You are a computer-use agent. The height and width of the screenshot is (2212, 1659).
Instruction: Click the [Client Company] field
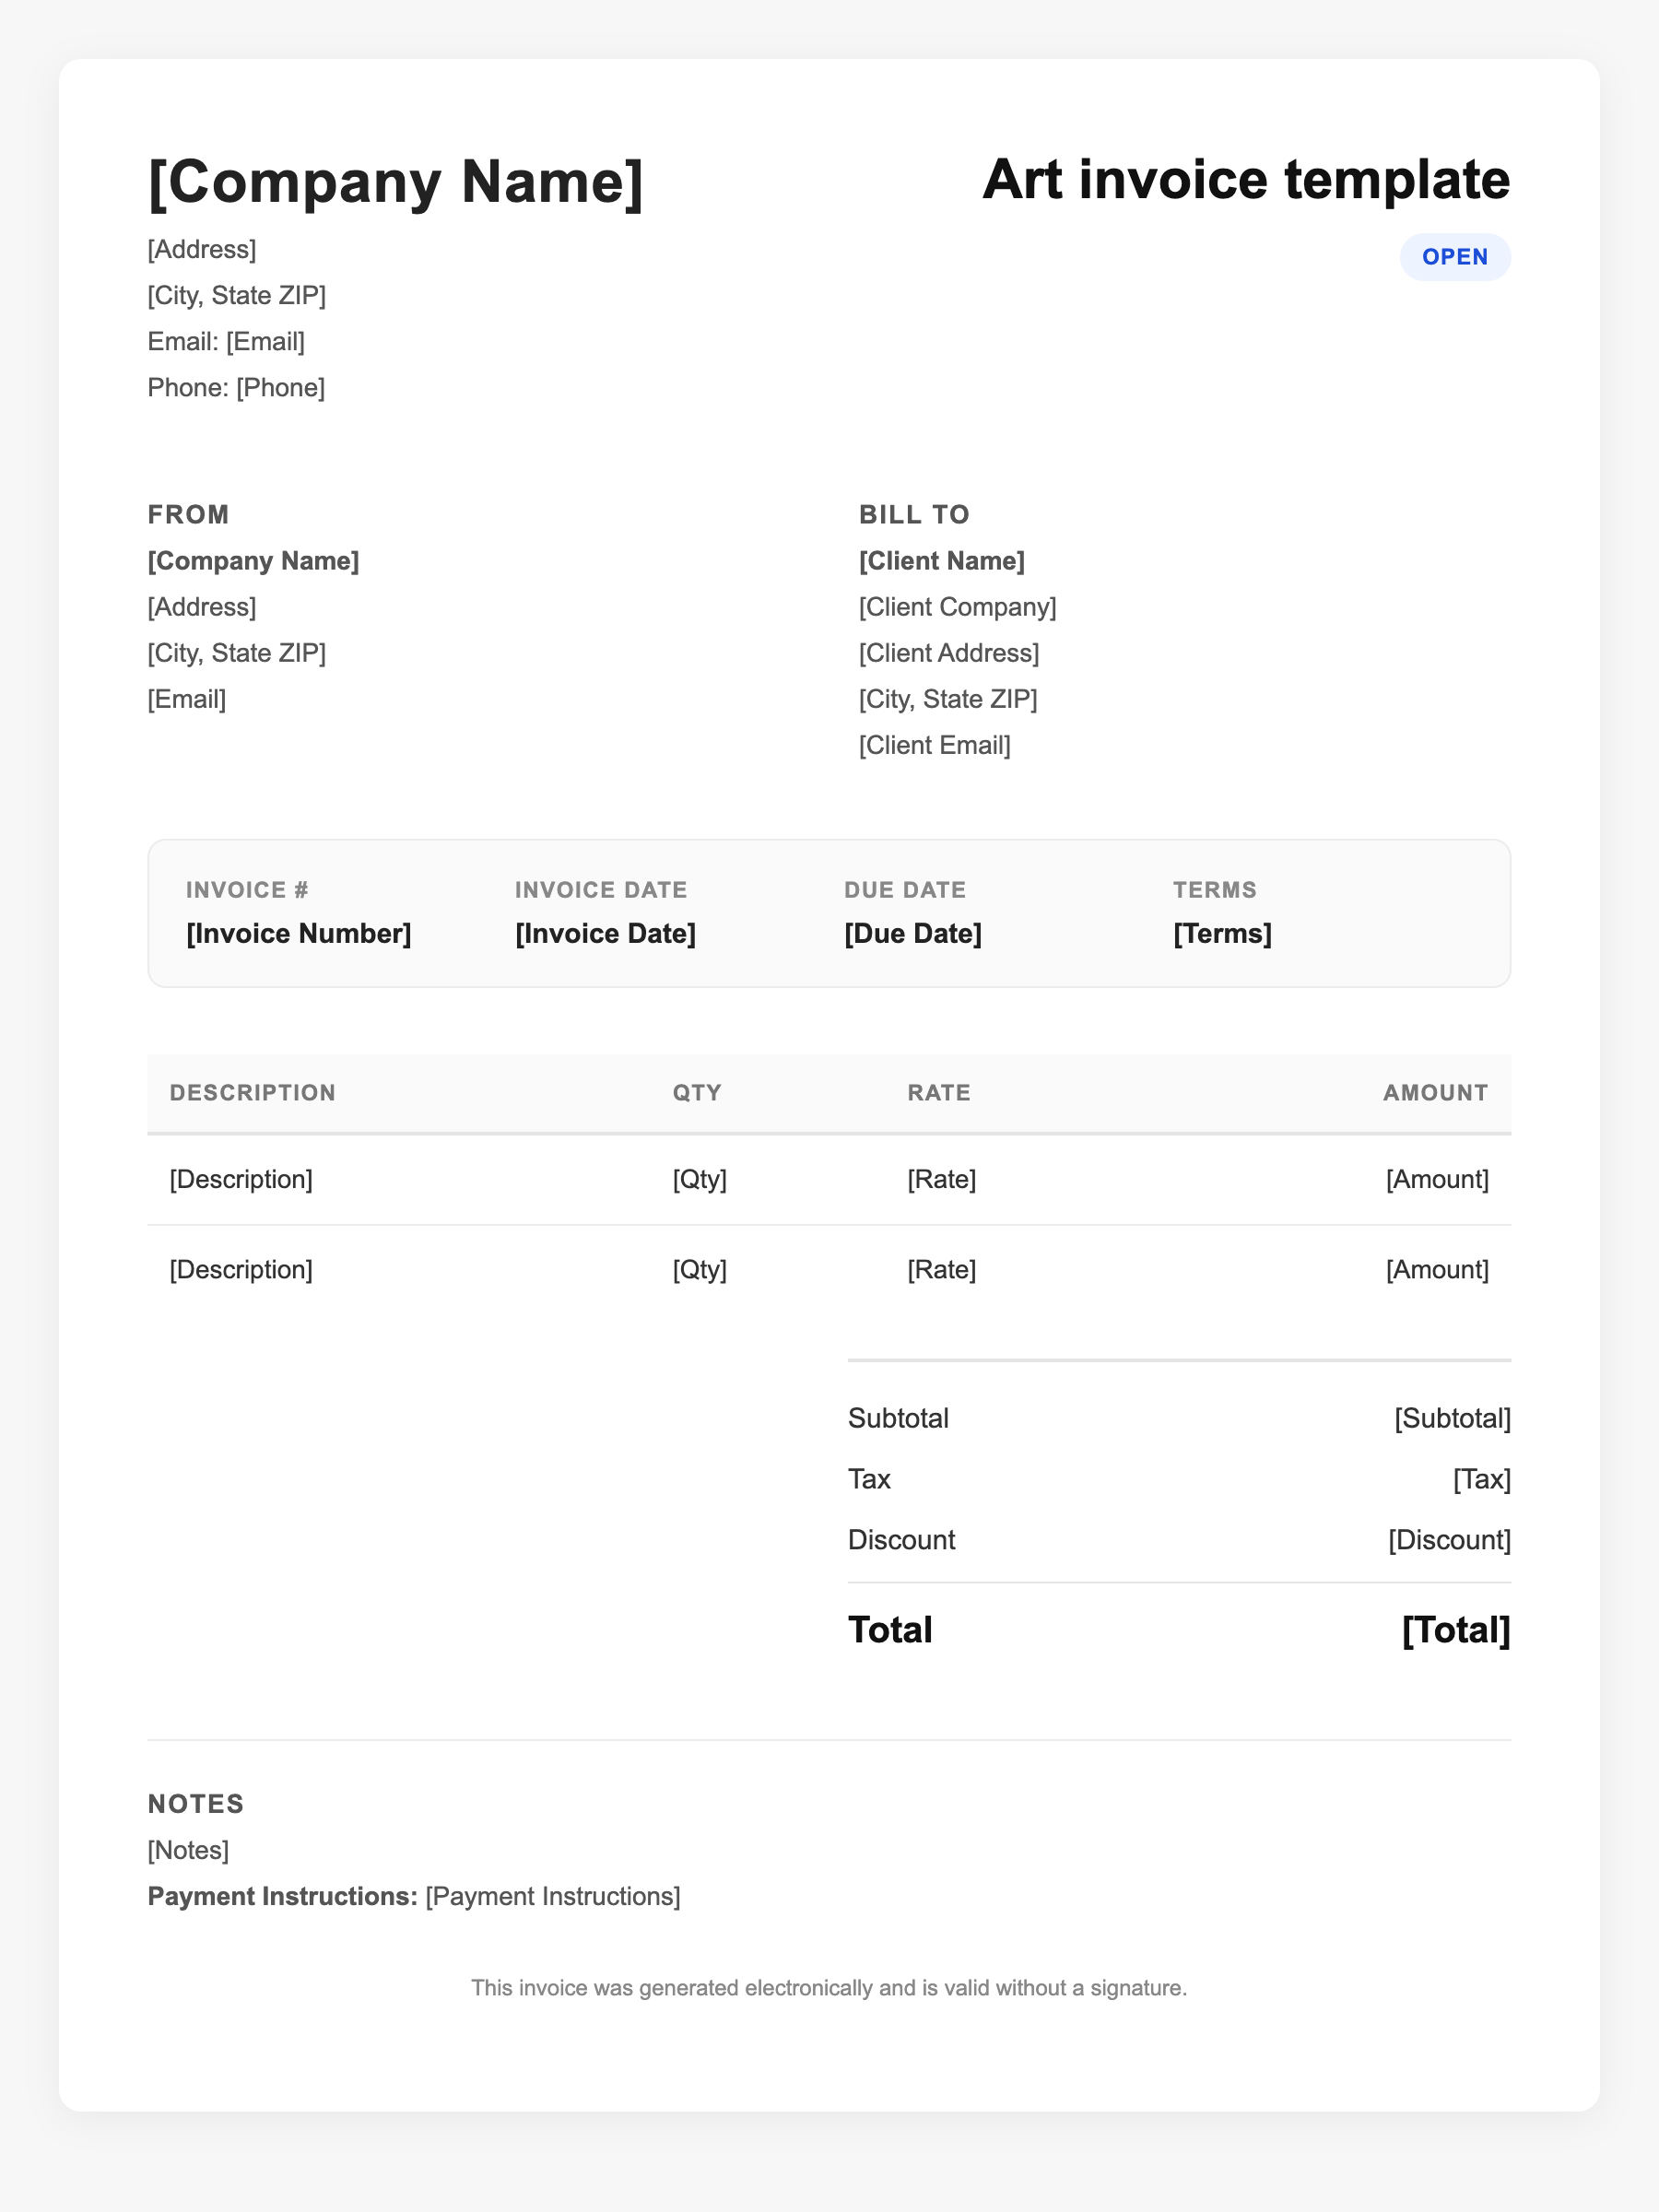[957, 607]
